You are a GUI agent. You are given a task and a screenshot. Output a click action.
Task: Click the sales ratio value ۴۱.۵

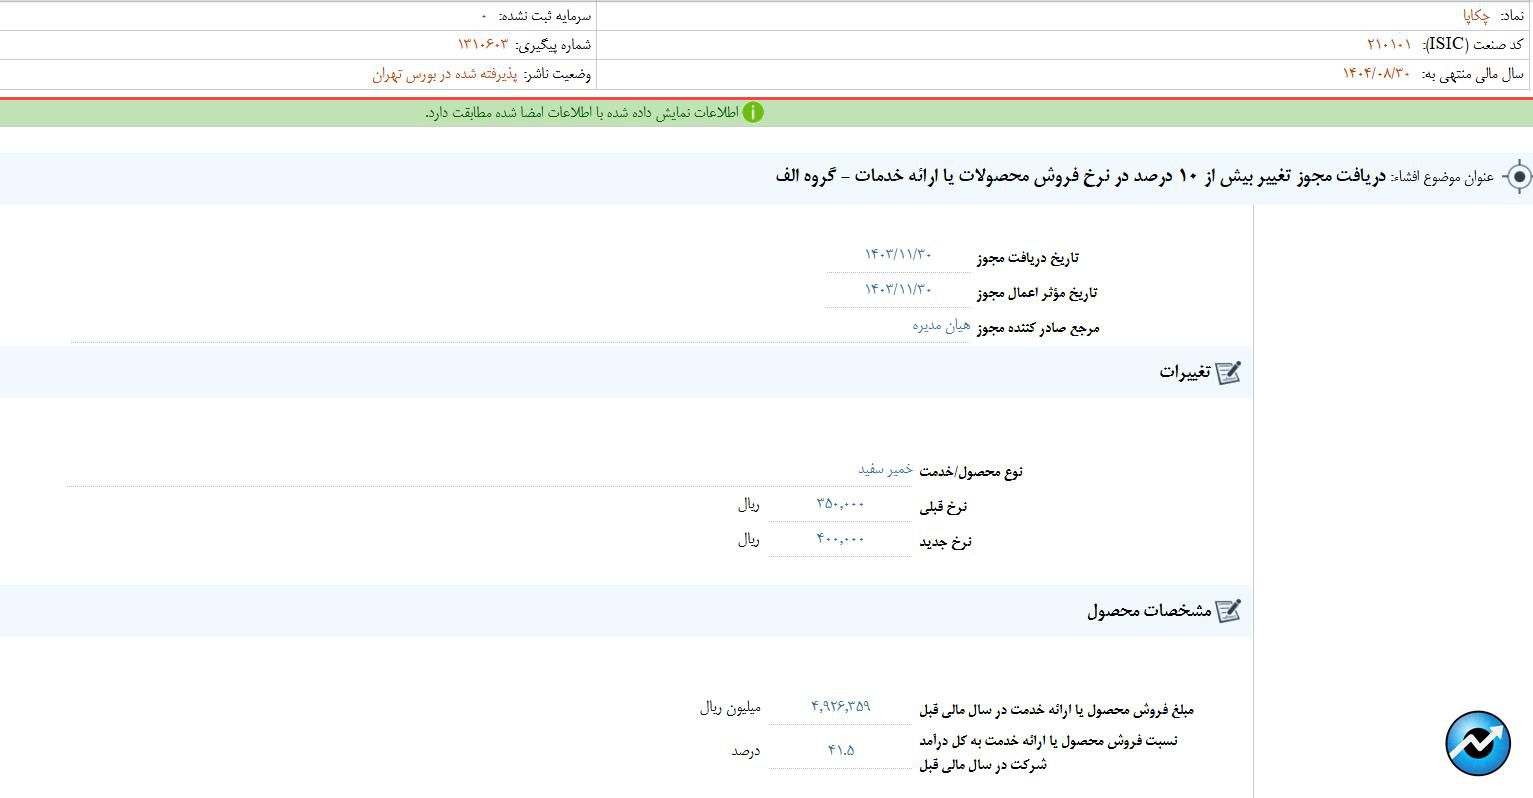pos(840,750)
